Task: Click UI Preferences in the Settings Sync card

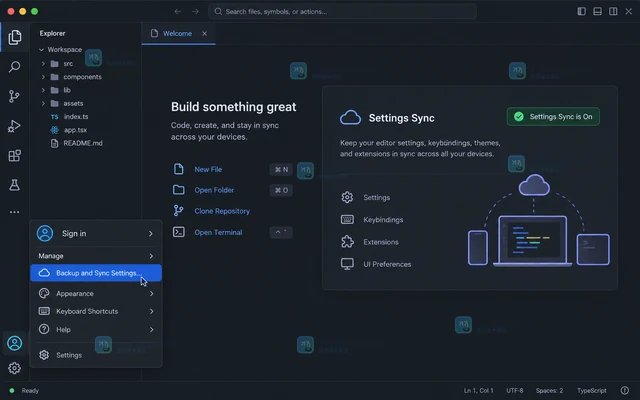Action: click(387, 264)
